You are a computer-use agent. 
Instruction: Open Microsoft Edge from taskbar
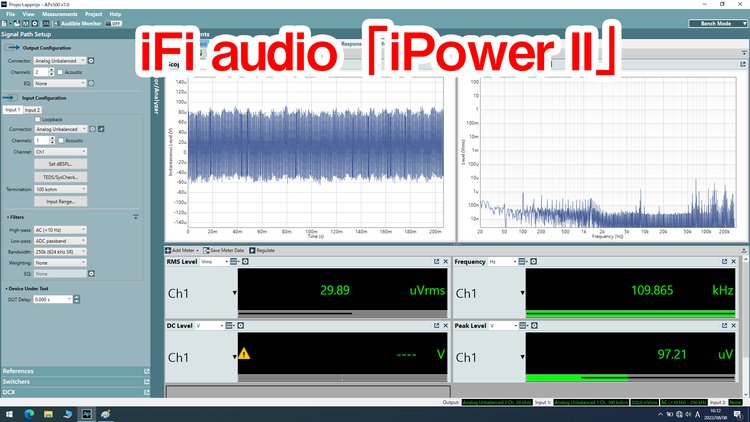click(29, 414)
